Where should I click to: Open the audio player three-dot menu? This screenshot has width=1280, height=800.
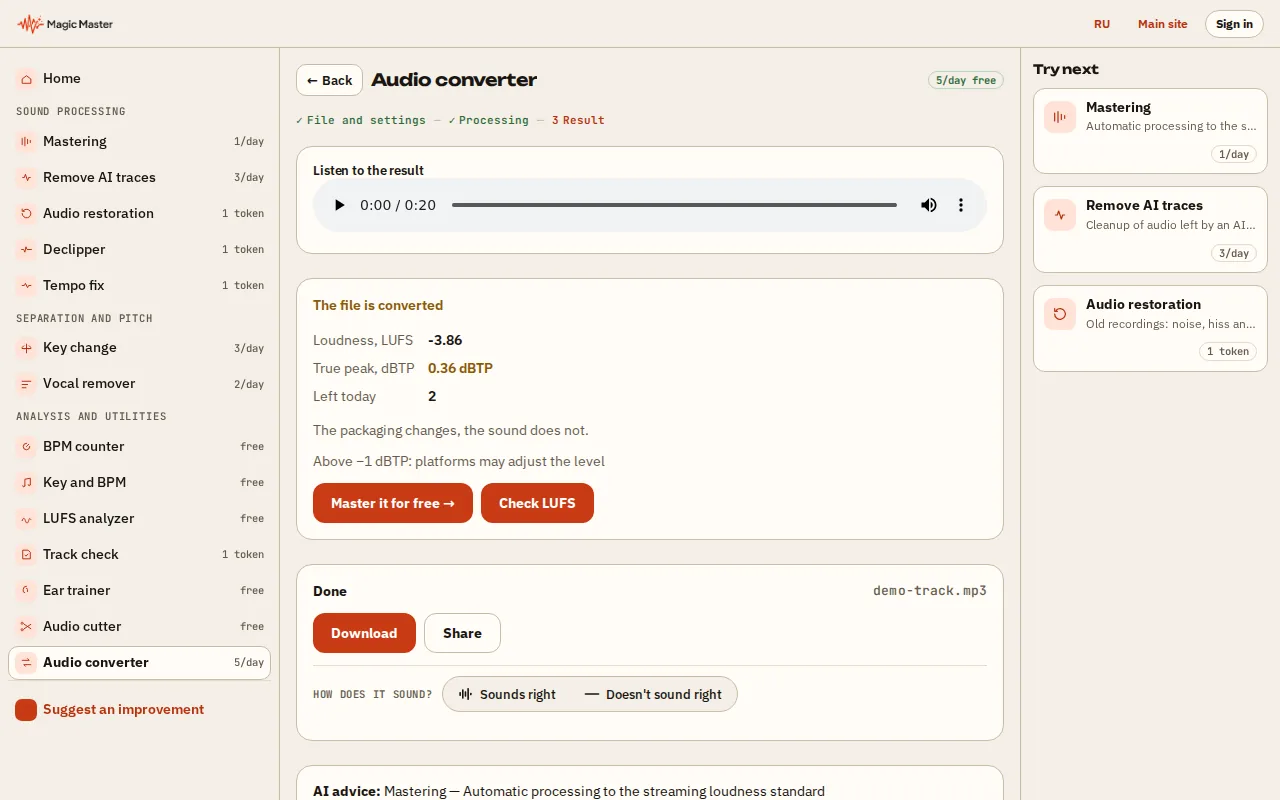(961, 205)
